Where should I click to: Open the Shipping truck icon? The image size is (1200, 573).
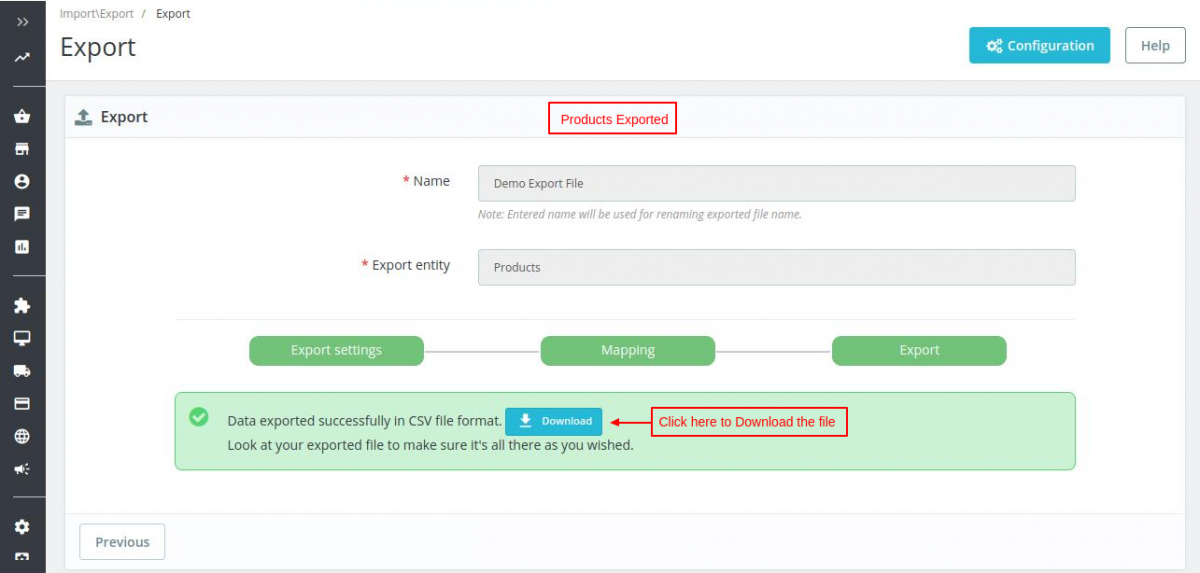click(x=22, y=371)
